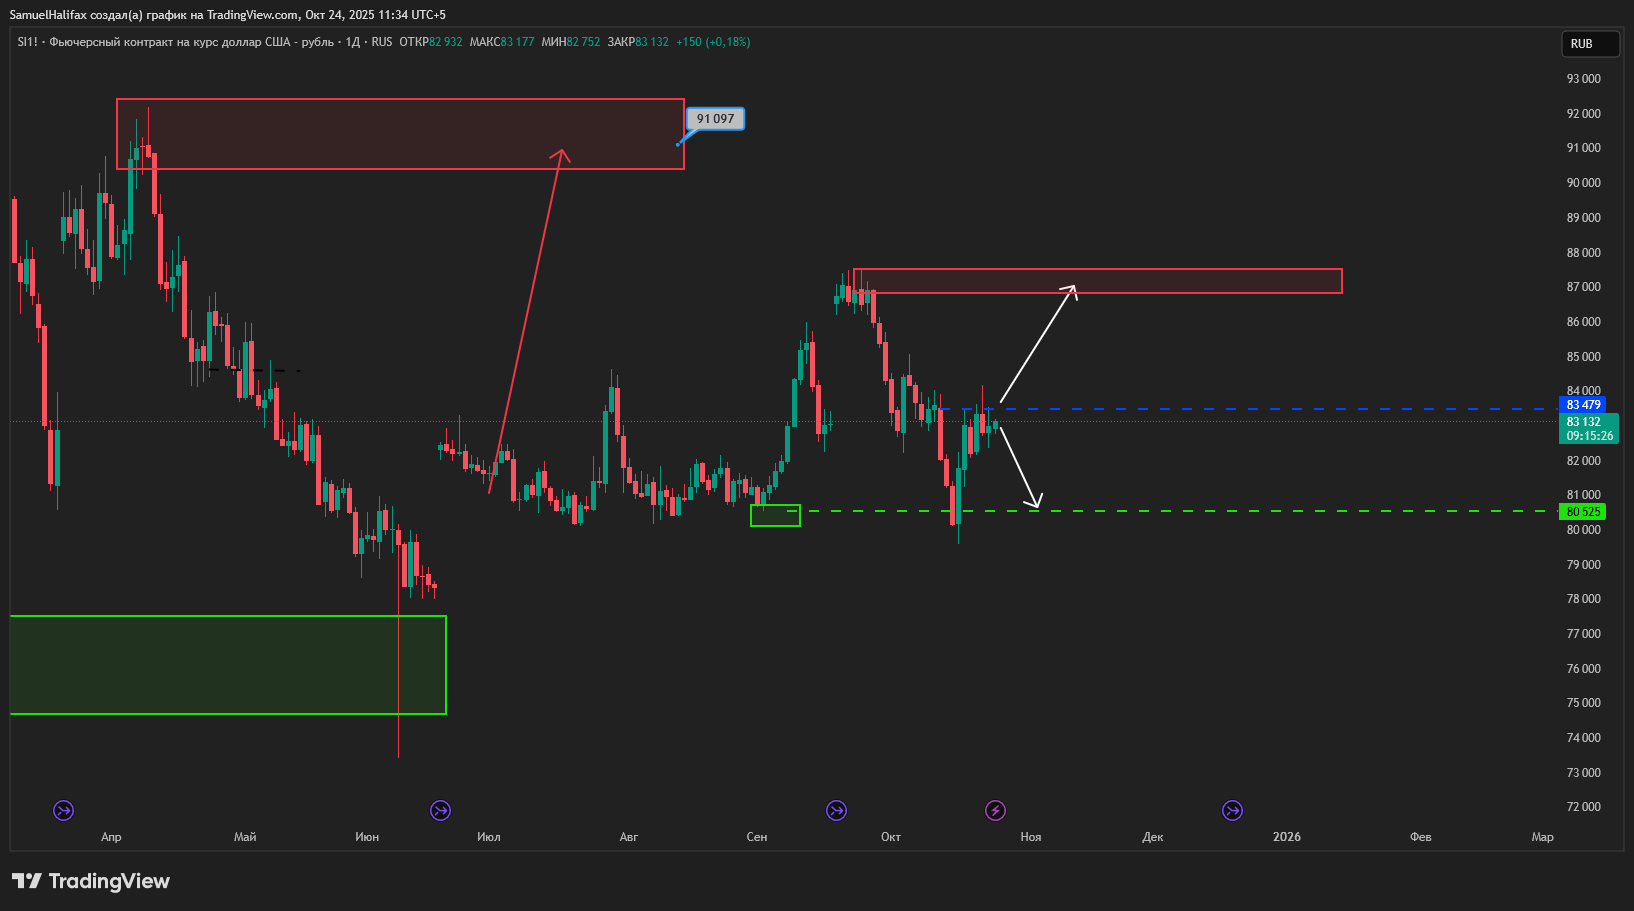Click the low value МИН 82 752
The width and height of the screenshot is (1634, 911).
pos(571,42)
